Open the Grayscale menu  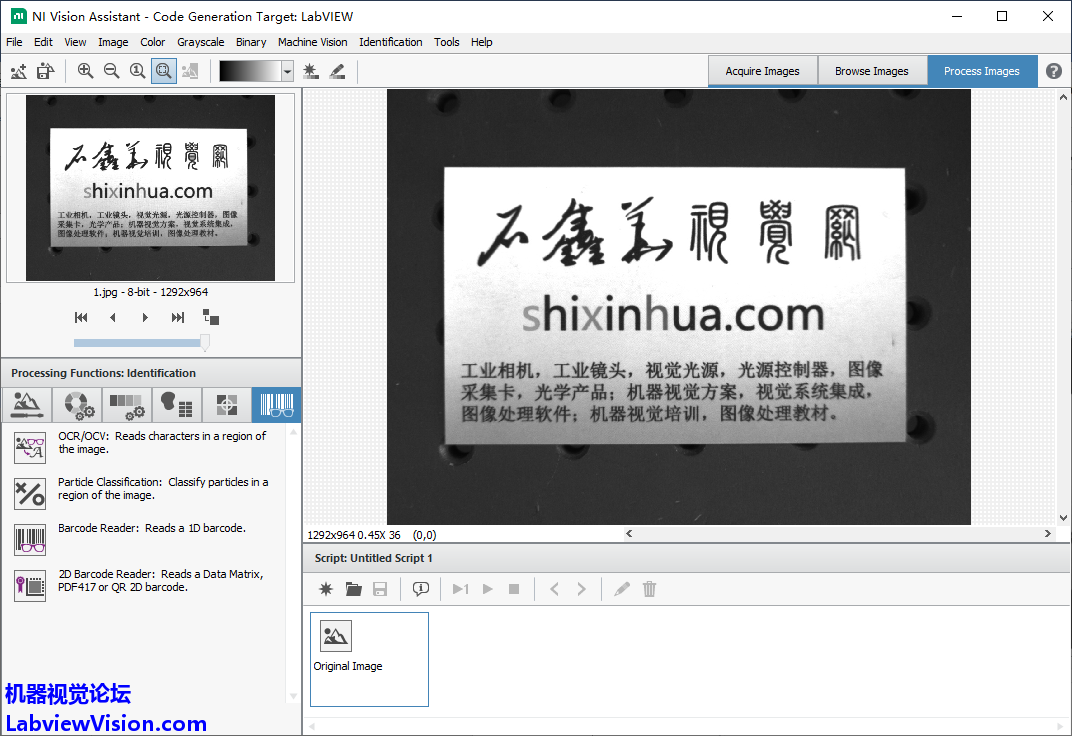(x=200, y=42)
